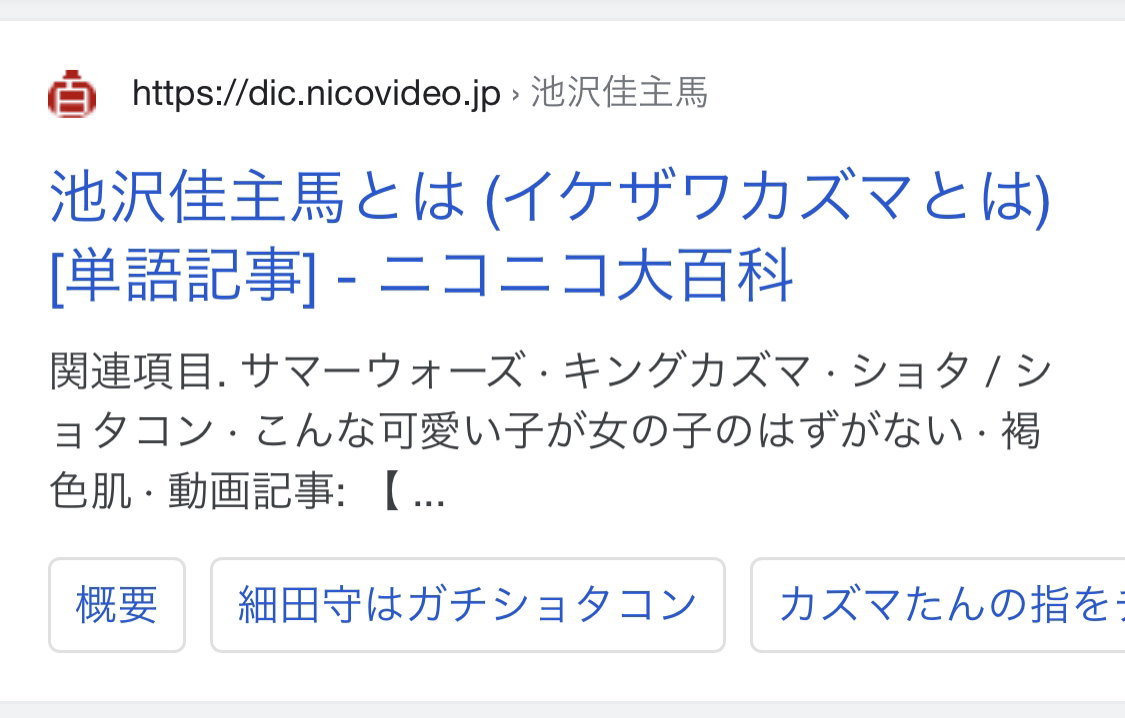Open the 細田守はガチショタコン chip
This screenshot has width=1125, height=718.
coord(468,605)
